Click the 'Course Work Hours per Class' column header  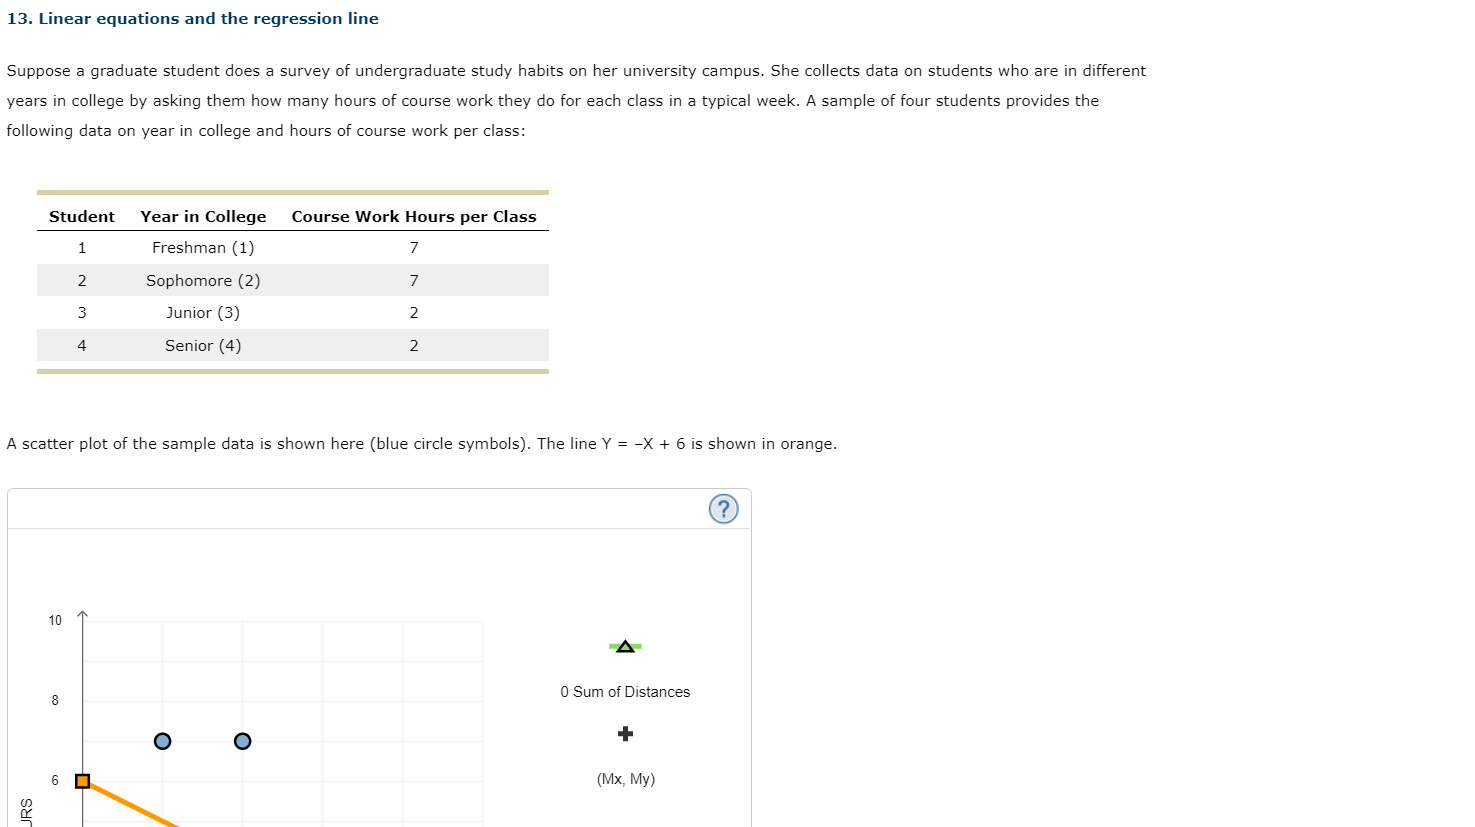[415, 216]
